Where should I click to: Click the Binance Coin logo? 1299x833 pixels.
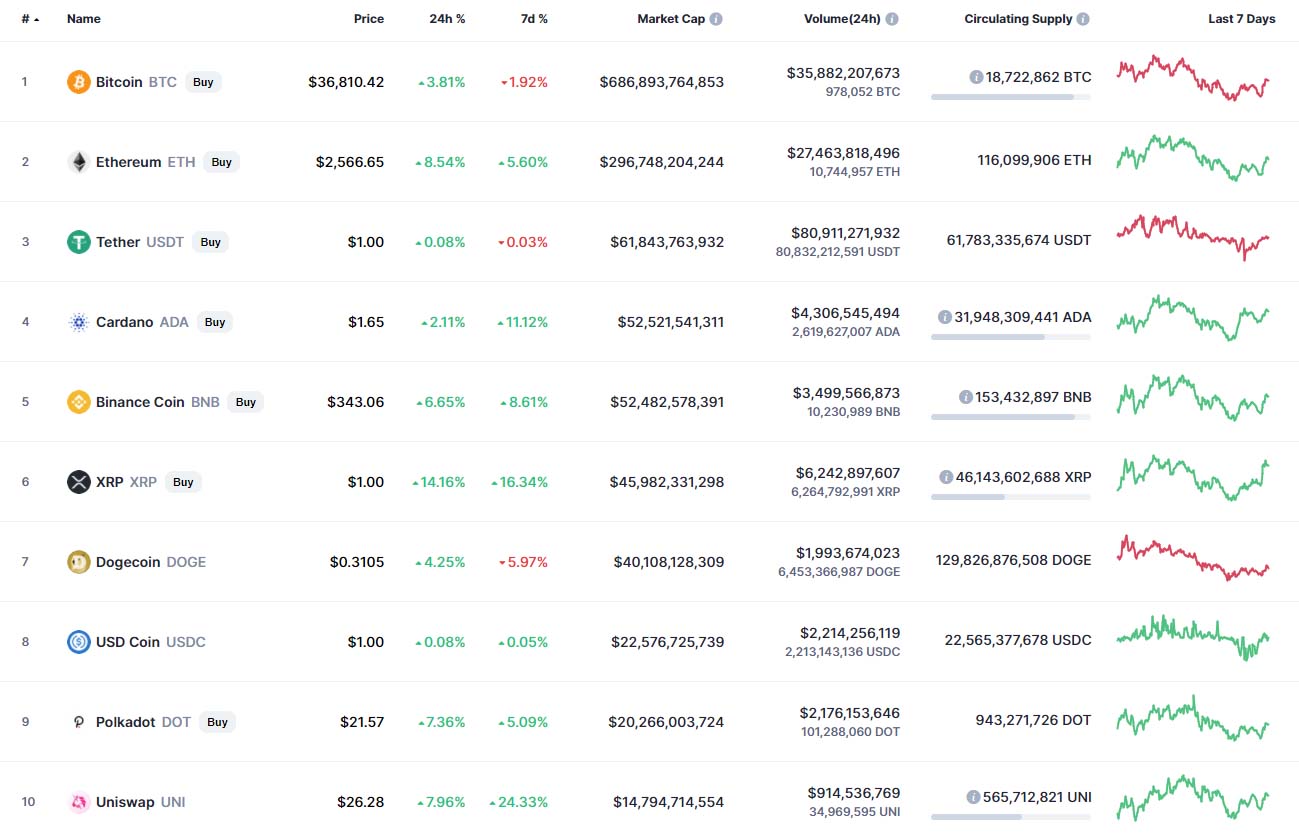78,402
